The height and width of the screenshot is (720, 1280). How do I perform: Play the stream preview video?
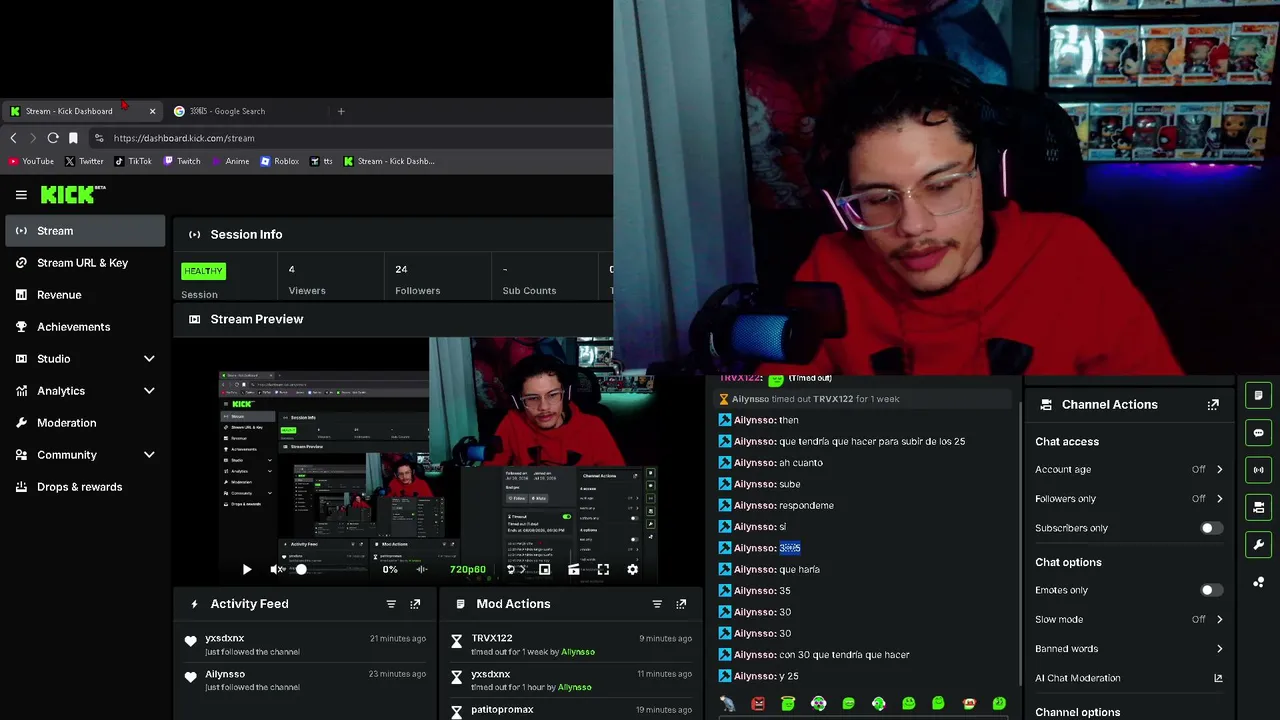point(247,570)
